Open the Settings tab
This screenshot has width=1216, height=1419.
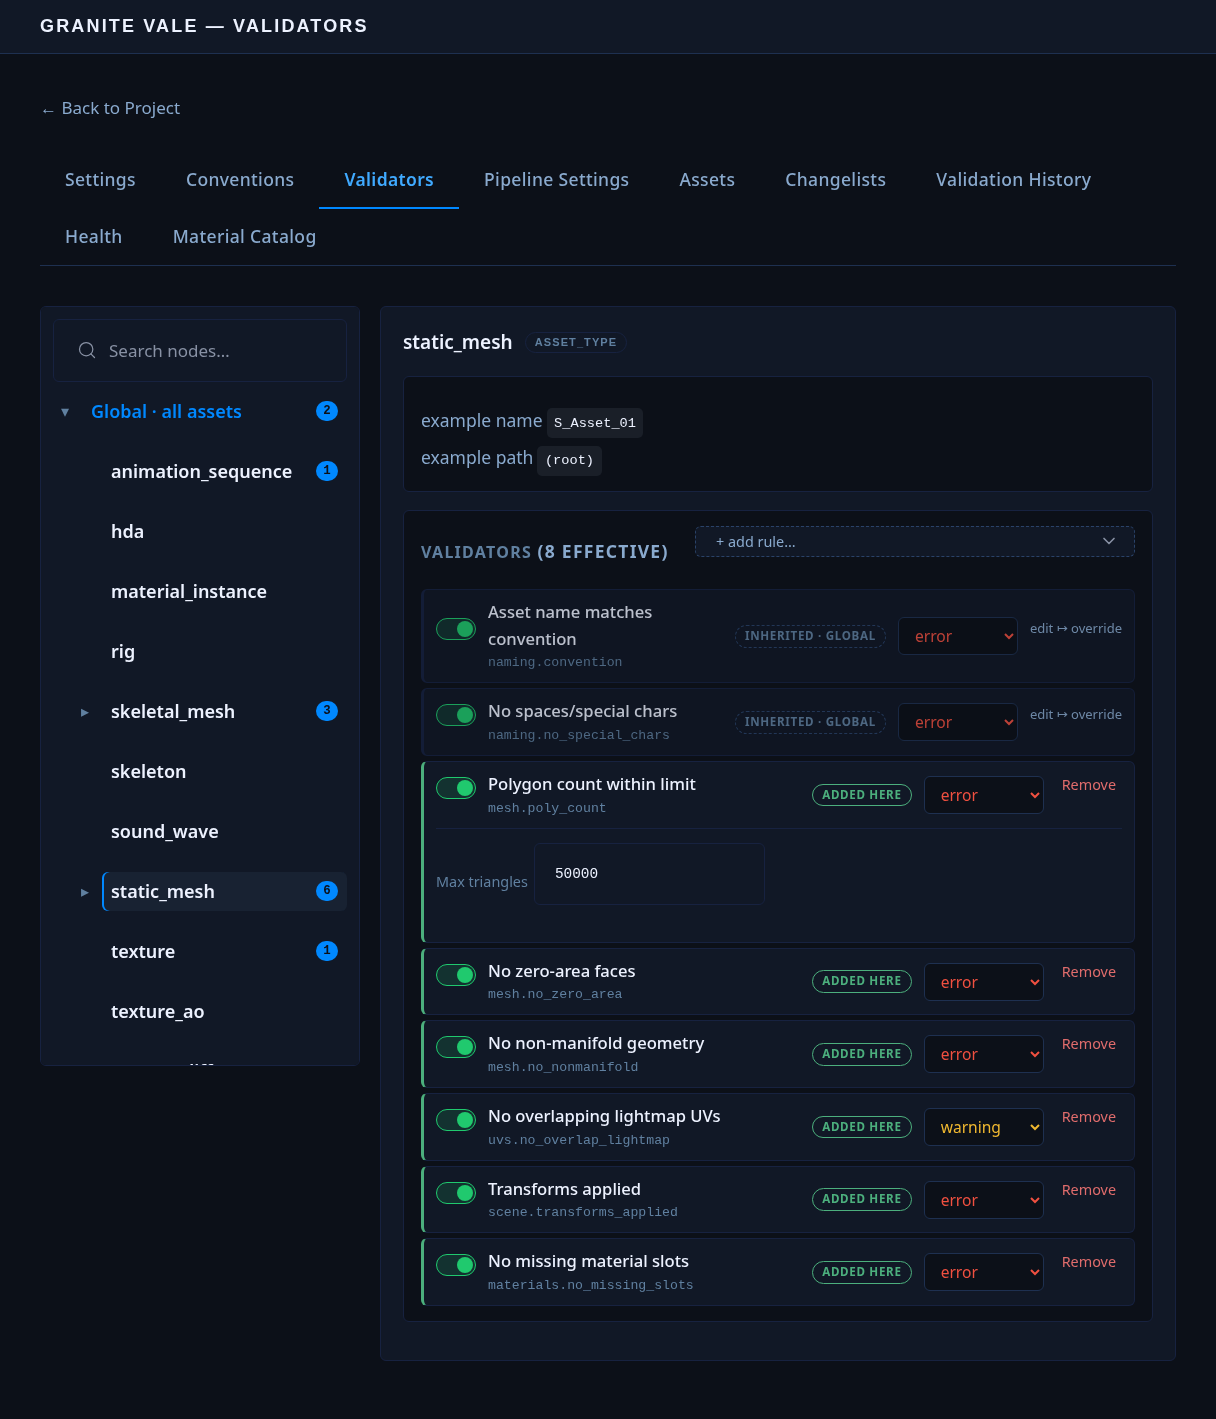100,180
